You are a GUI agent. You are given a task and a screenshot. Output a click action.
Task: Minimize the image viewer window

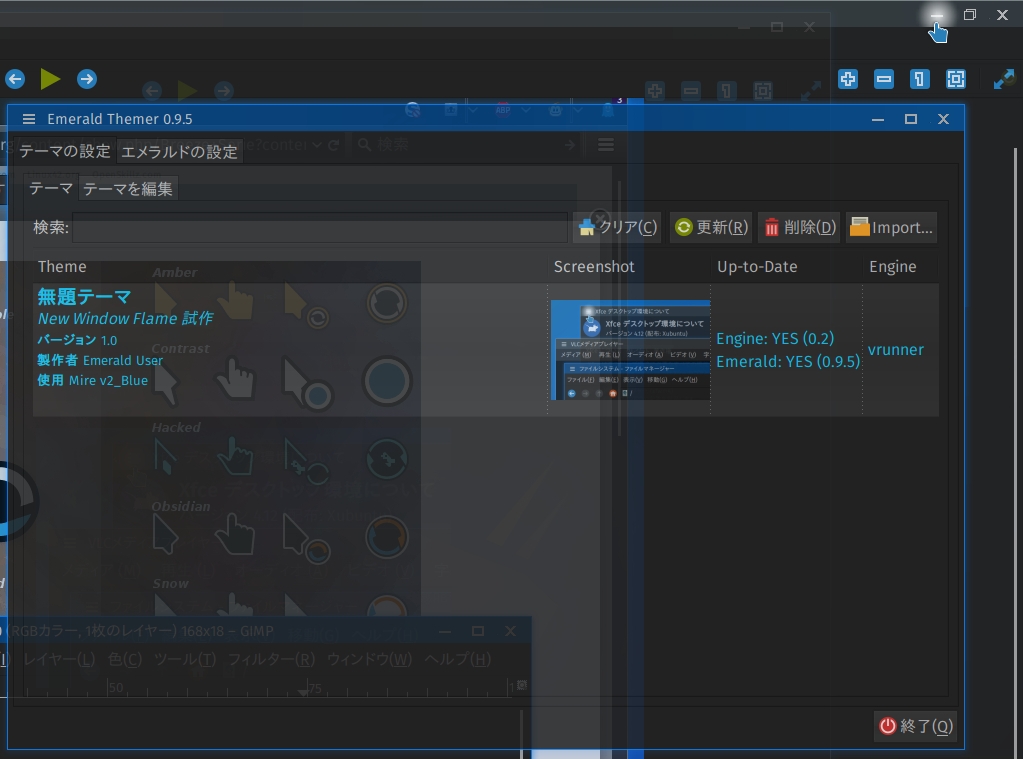point(937,14)
